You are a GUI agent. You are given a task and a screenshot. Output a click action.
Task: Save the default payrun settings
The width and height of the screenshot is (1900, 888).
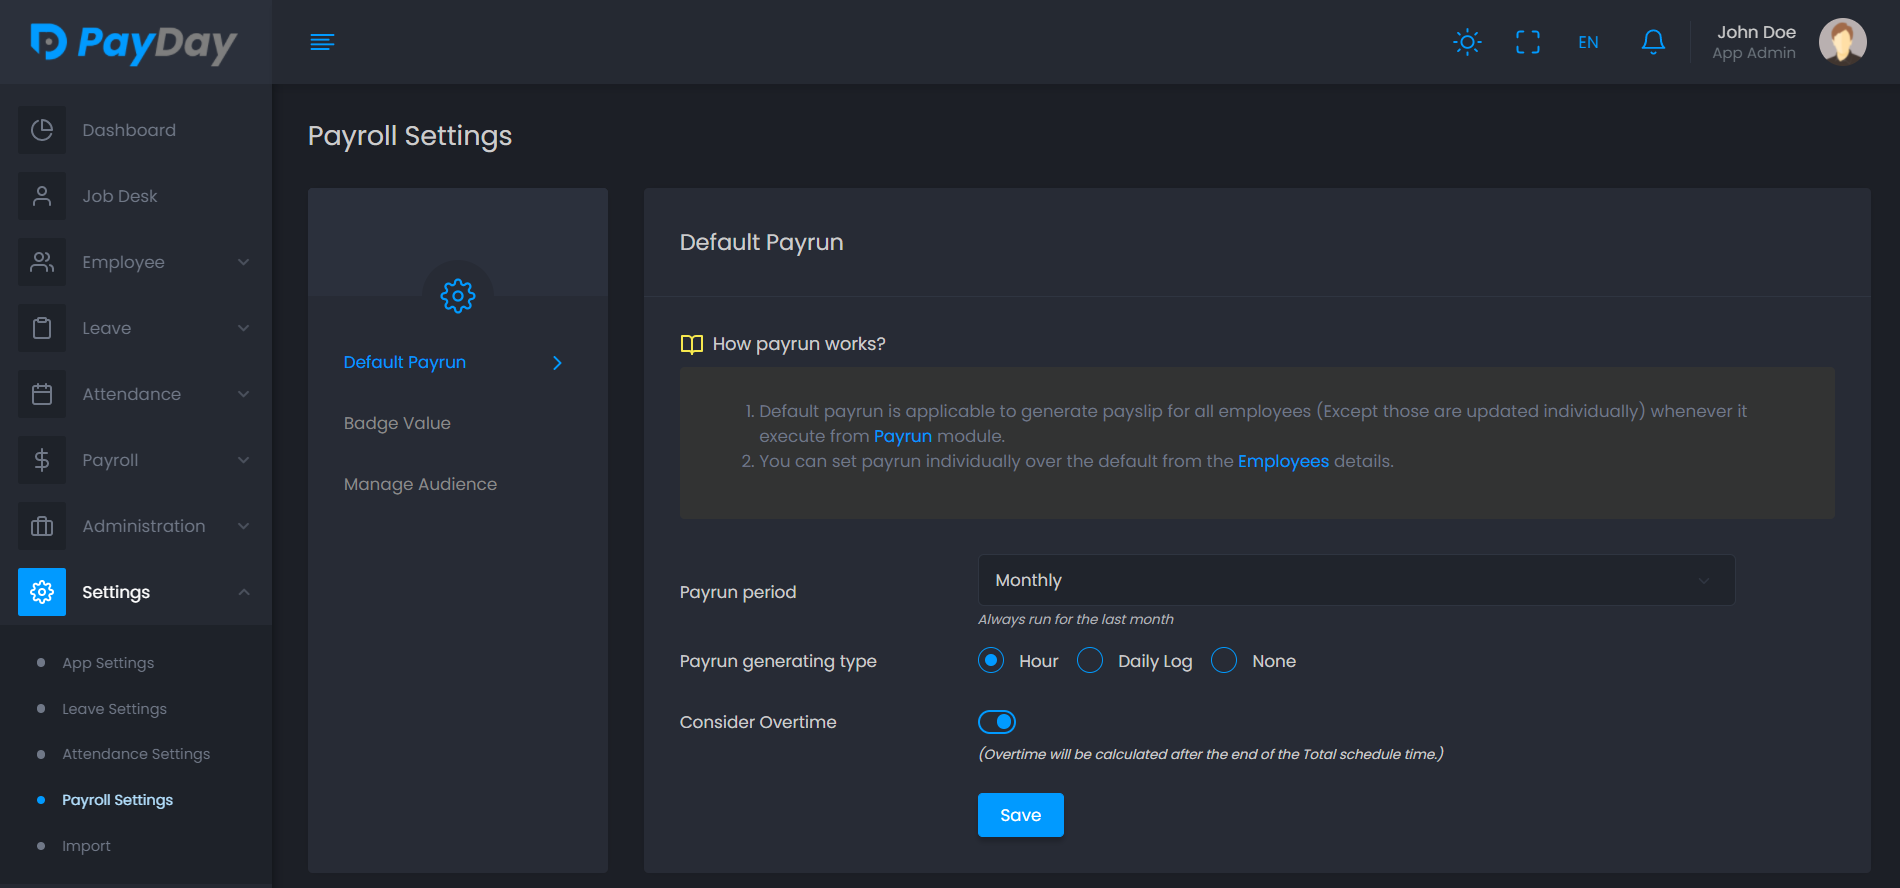pos(1020,815)
